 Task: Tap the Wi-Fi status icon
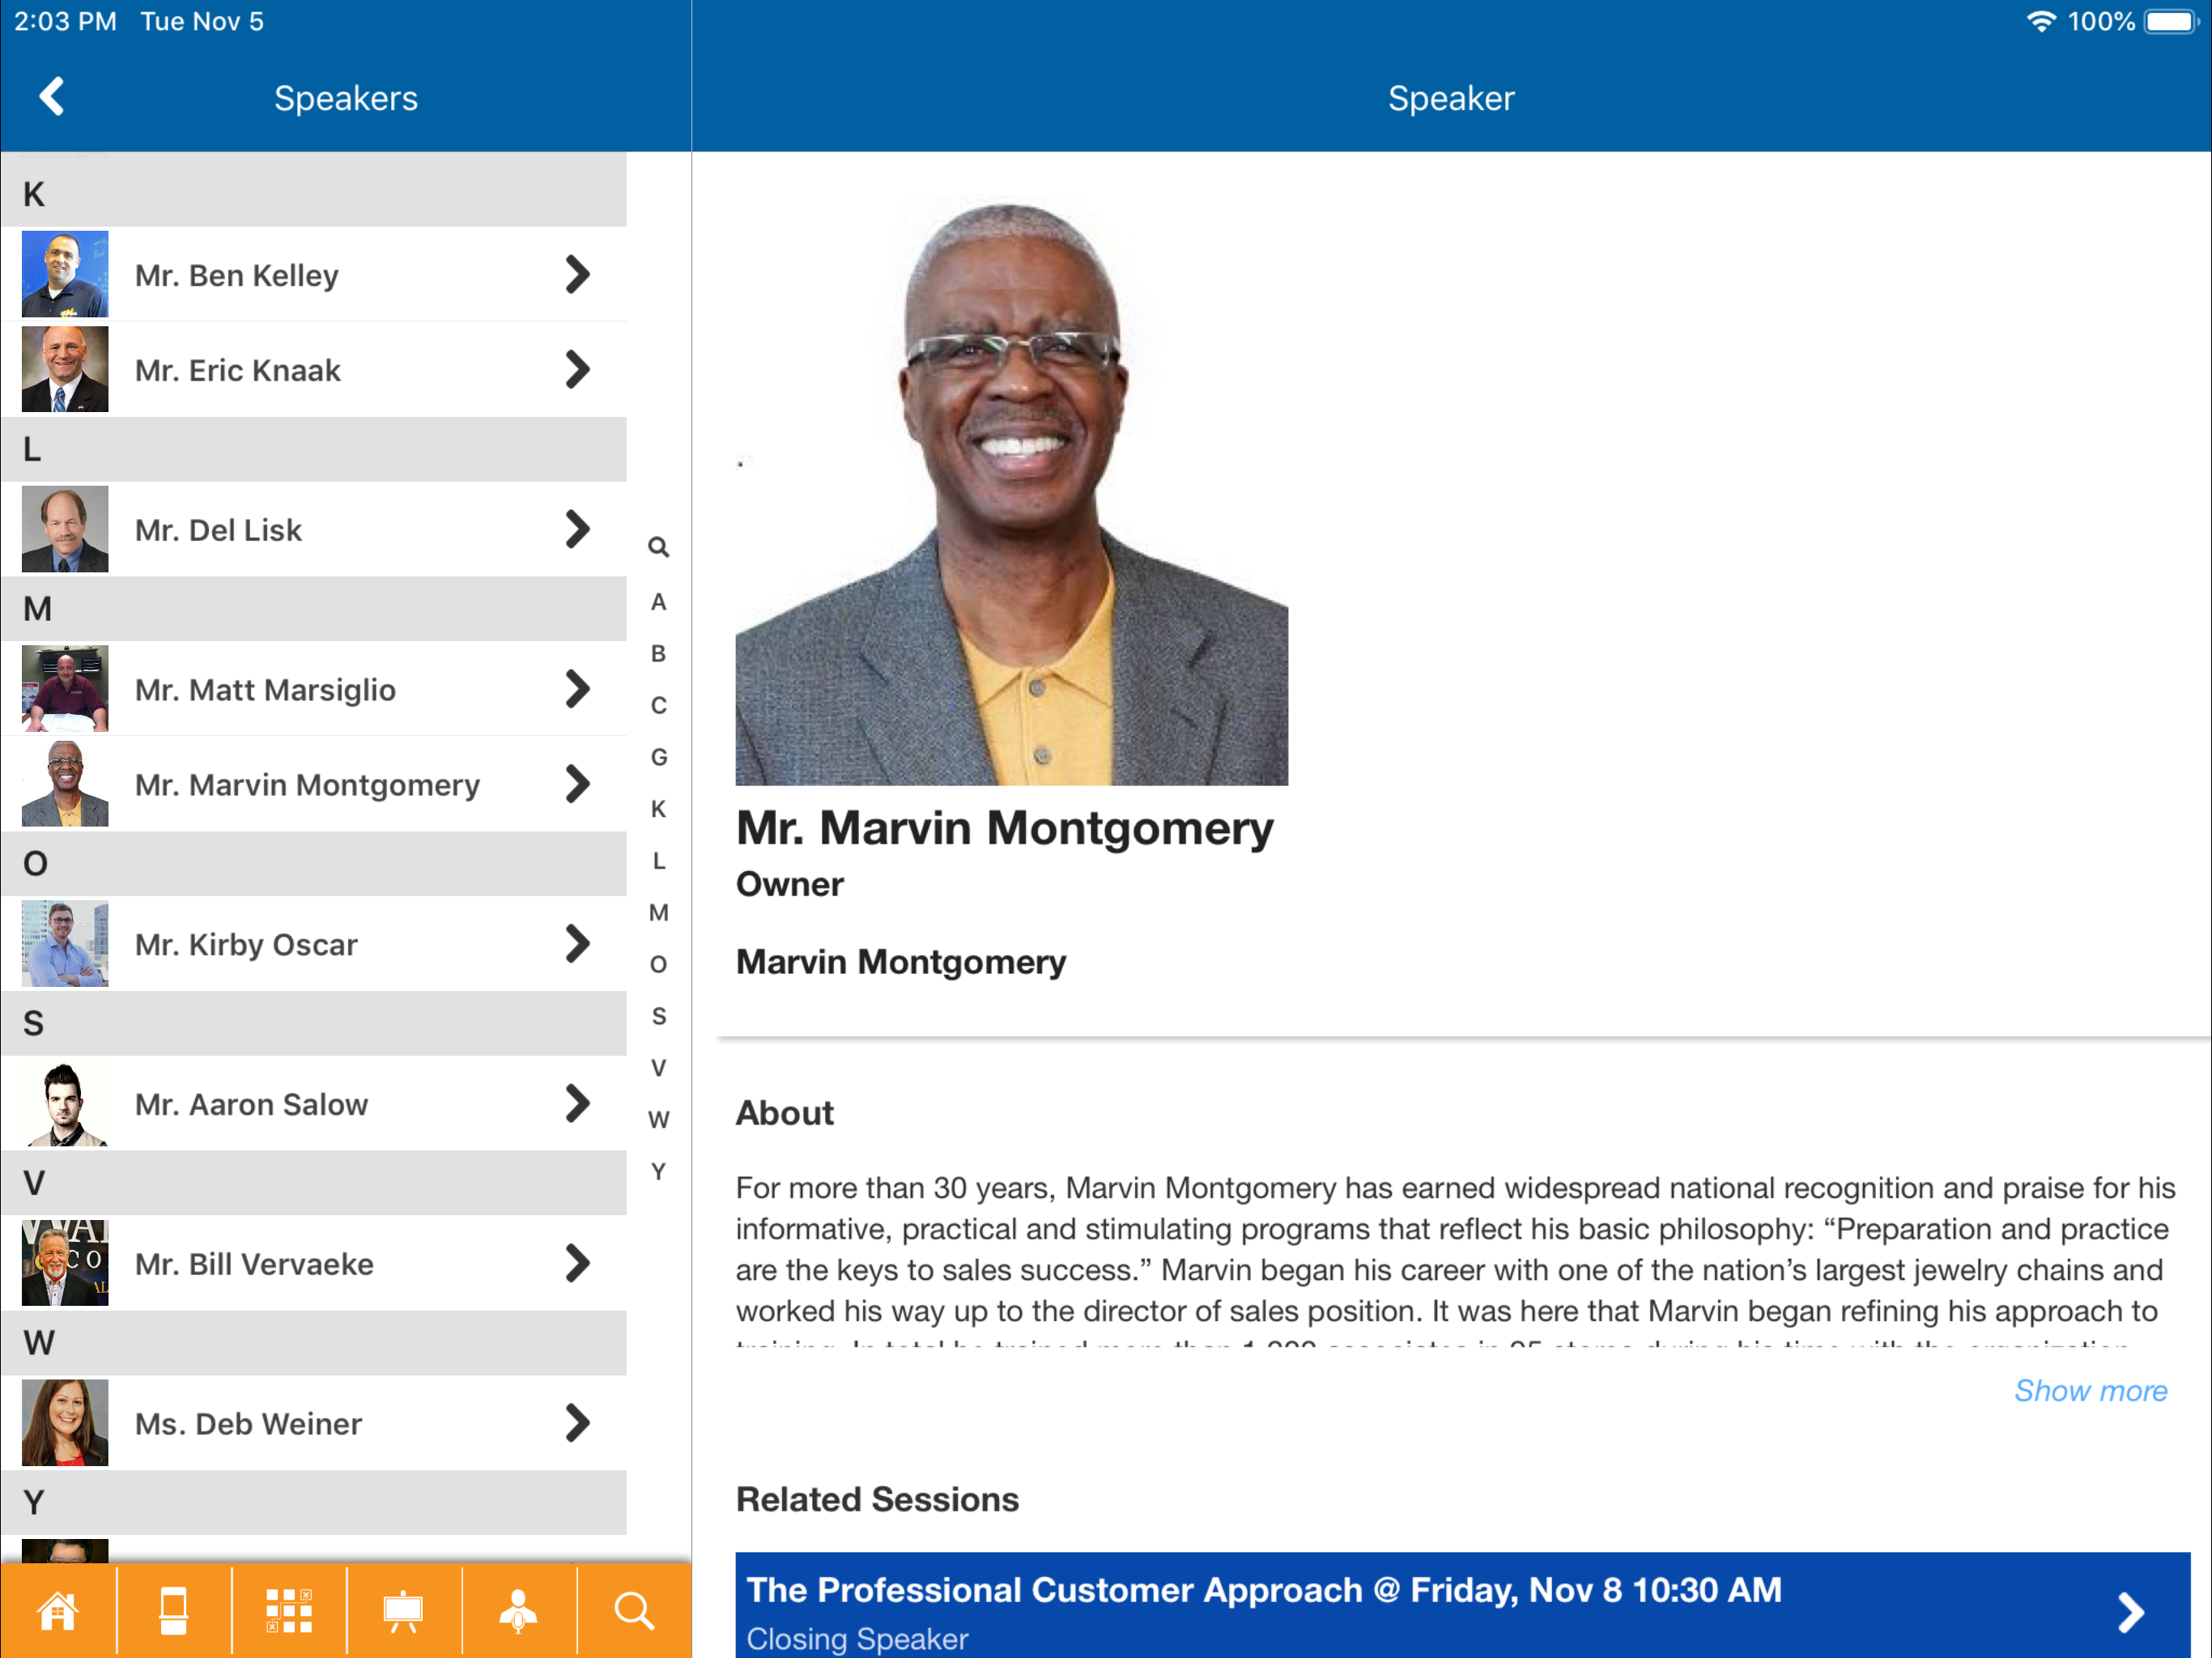(x=2040, y=21)
